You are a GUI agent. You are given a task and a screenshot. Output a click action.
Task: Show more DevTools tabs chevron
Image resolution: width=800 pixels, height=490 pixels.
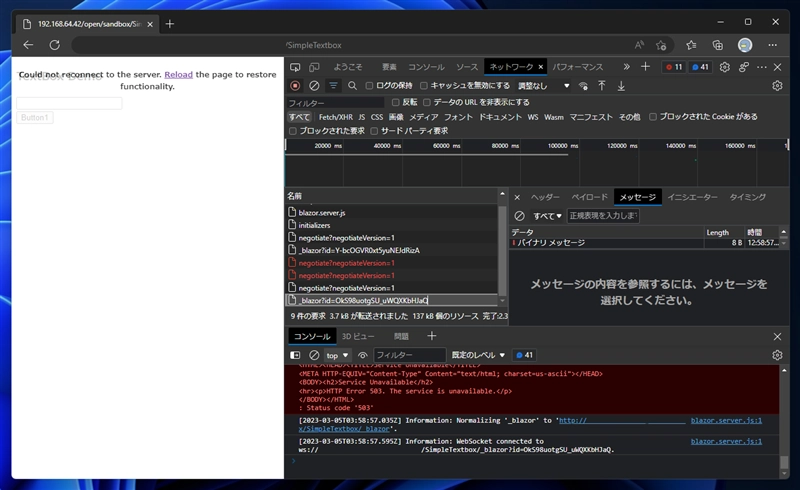point(627,67)
